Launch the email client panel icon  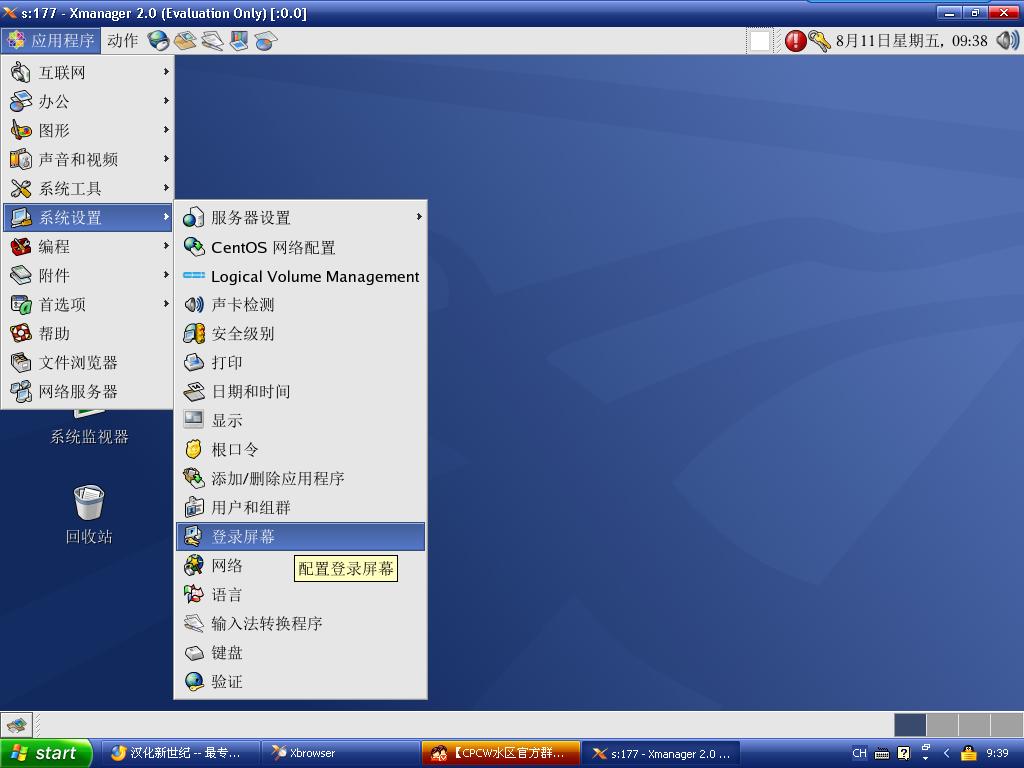click(185, 40)
